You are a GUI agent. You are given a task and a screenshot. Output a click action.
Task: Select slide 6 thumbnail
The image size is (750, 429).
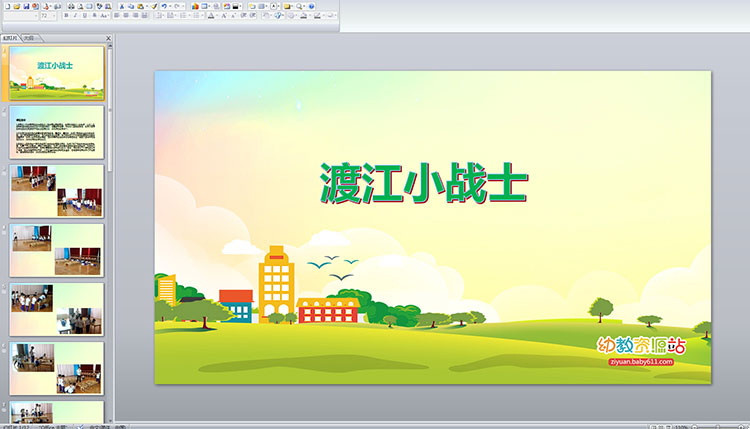click(x=56, y=368)
